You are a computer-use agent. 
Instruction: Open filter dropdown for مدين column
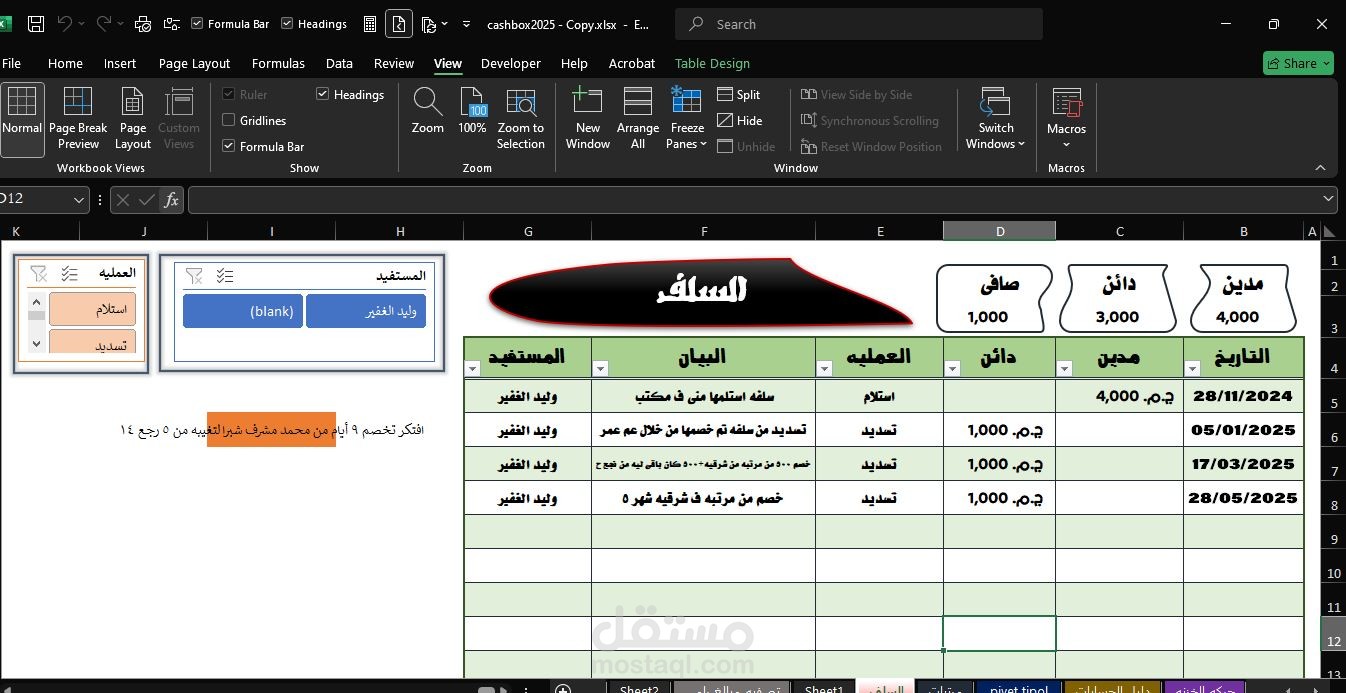coord(1065,368)
